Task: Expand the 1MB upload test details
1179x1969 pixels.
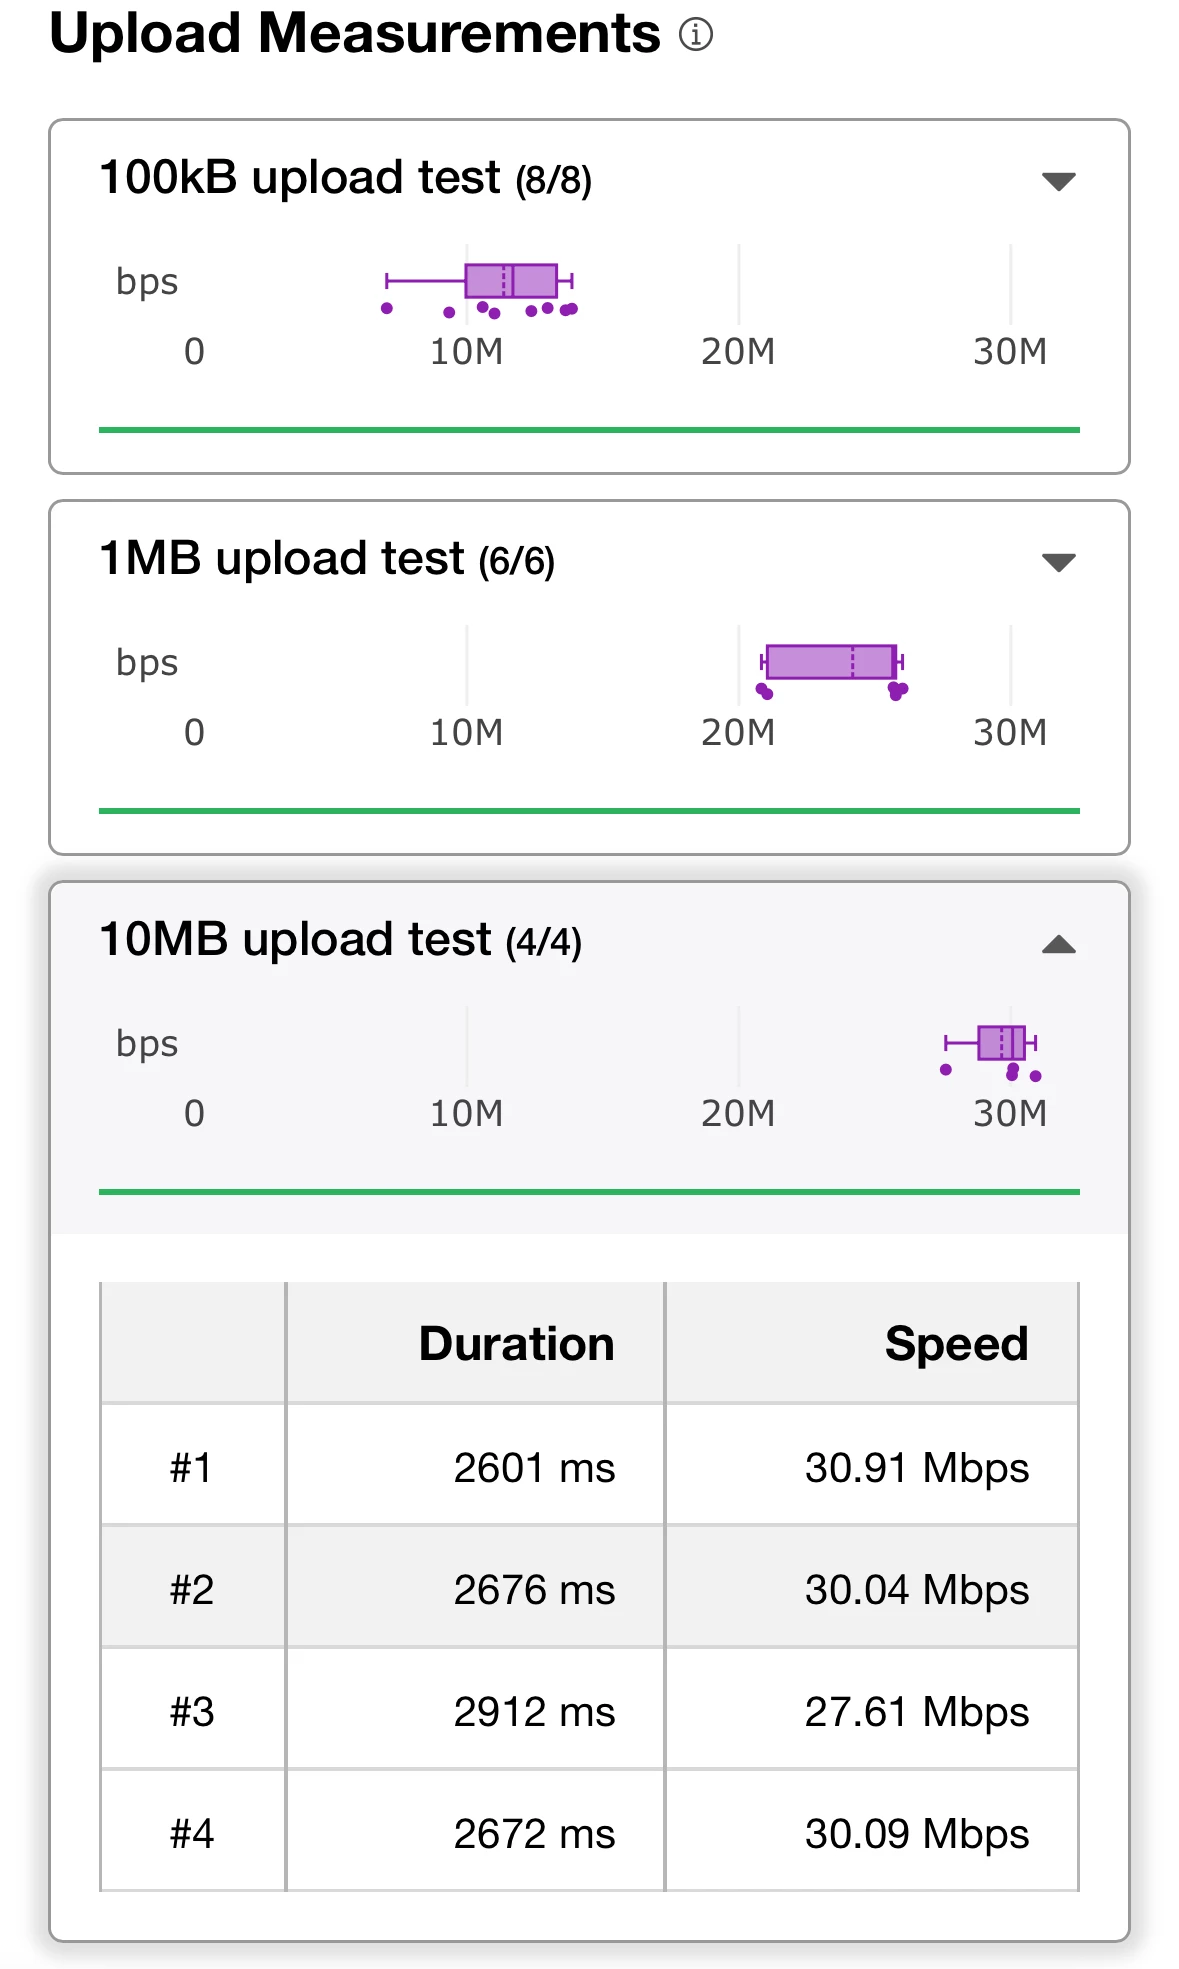Action: 1058,562
